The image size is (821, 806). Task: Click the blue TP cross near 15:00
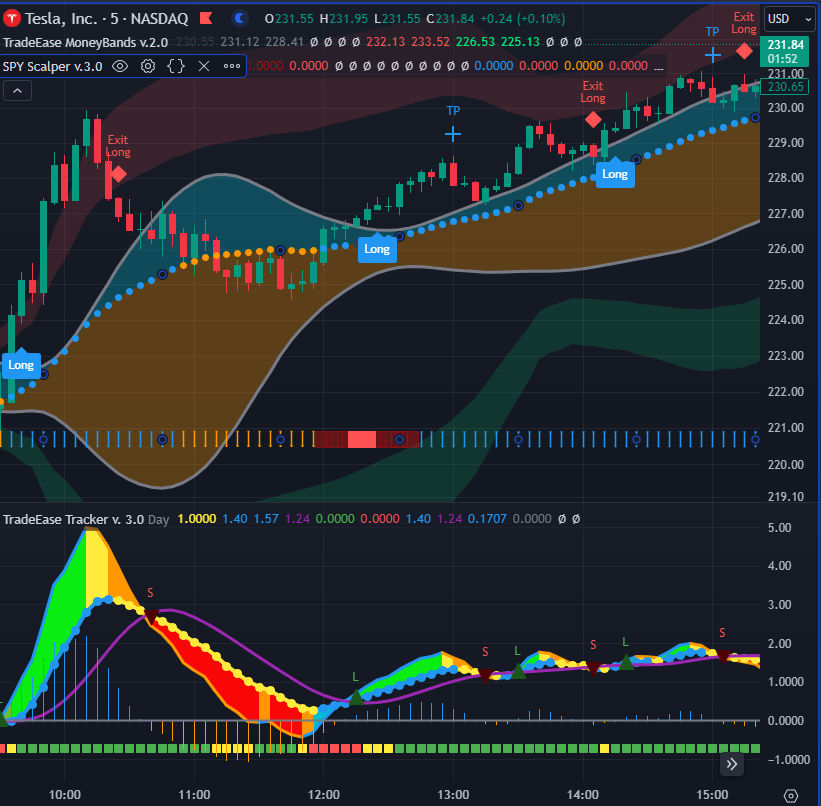click(713, 54)
